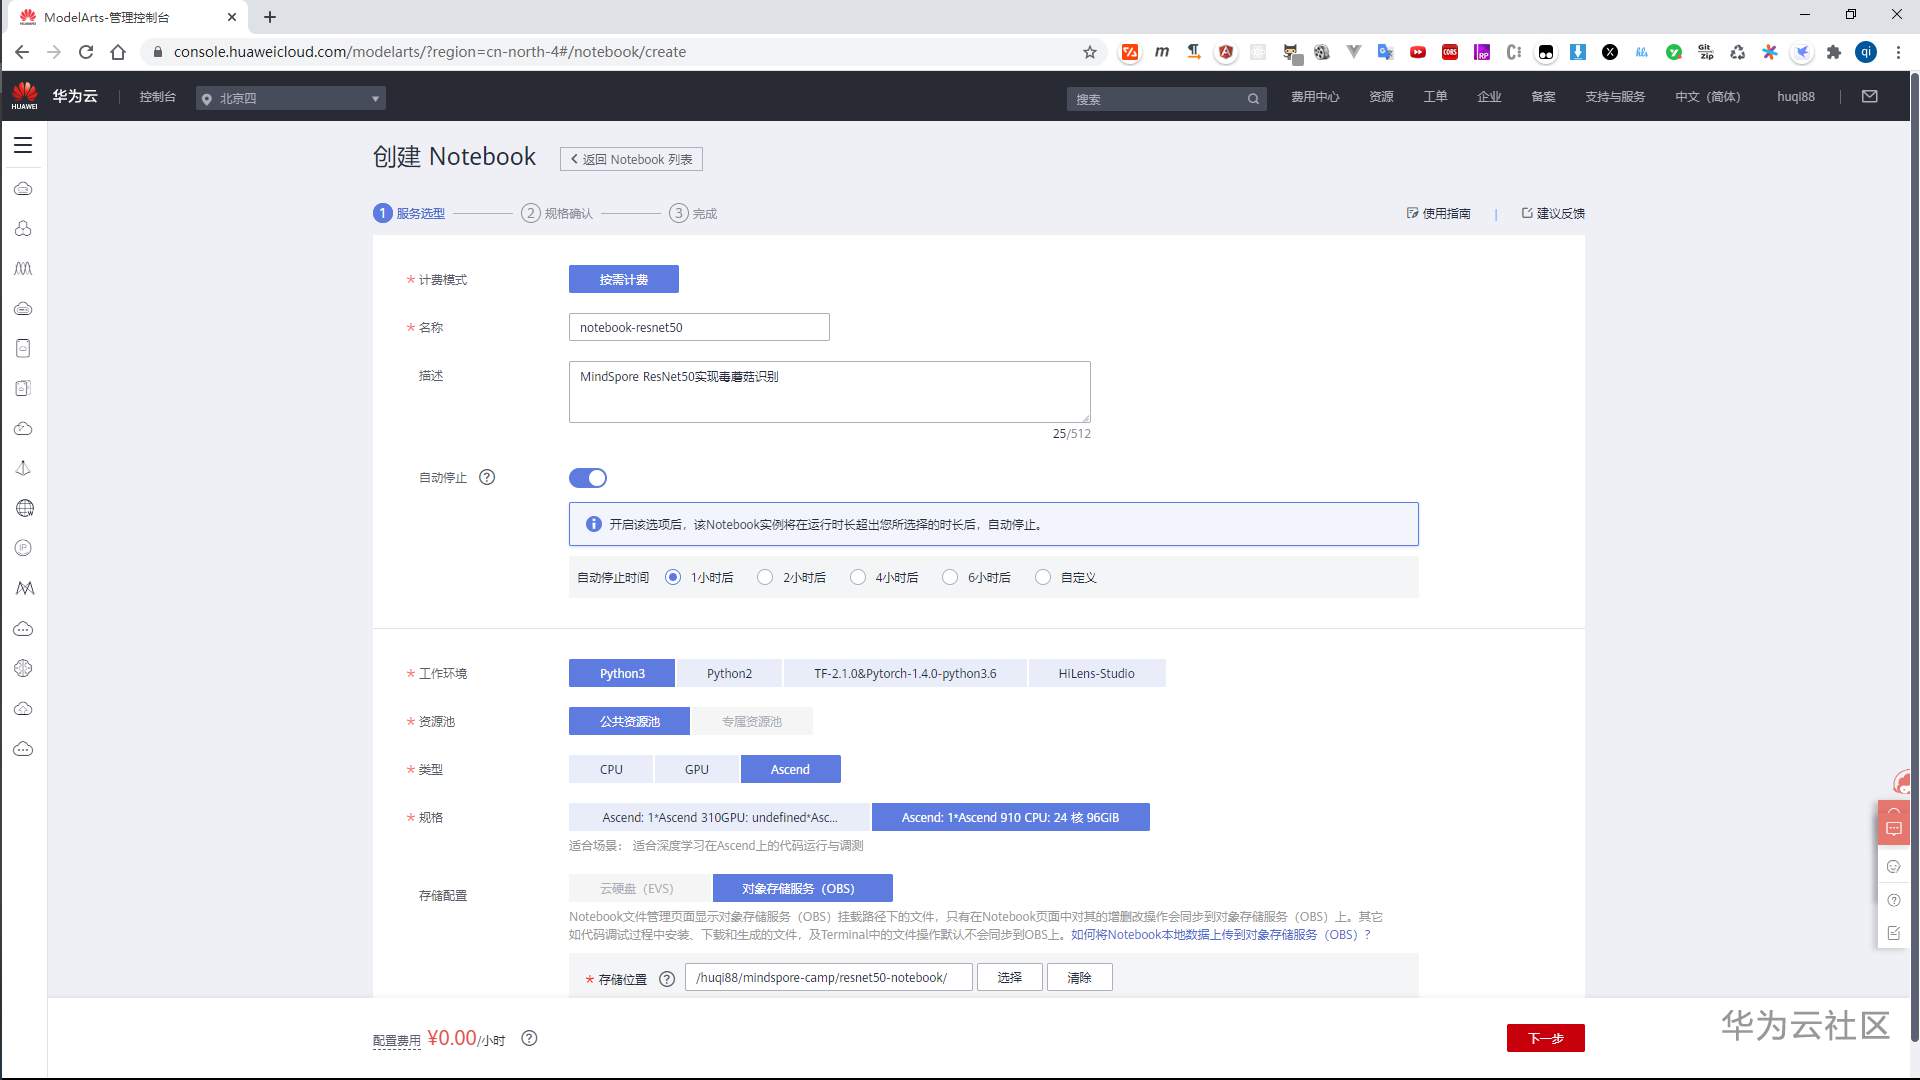This screenshot has width=1920, height=1080.
Task: Select the 2小时后 auto-stop option
Action: (x=765, y=577)
